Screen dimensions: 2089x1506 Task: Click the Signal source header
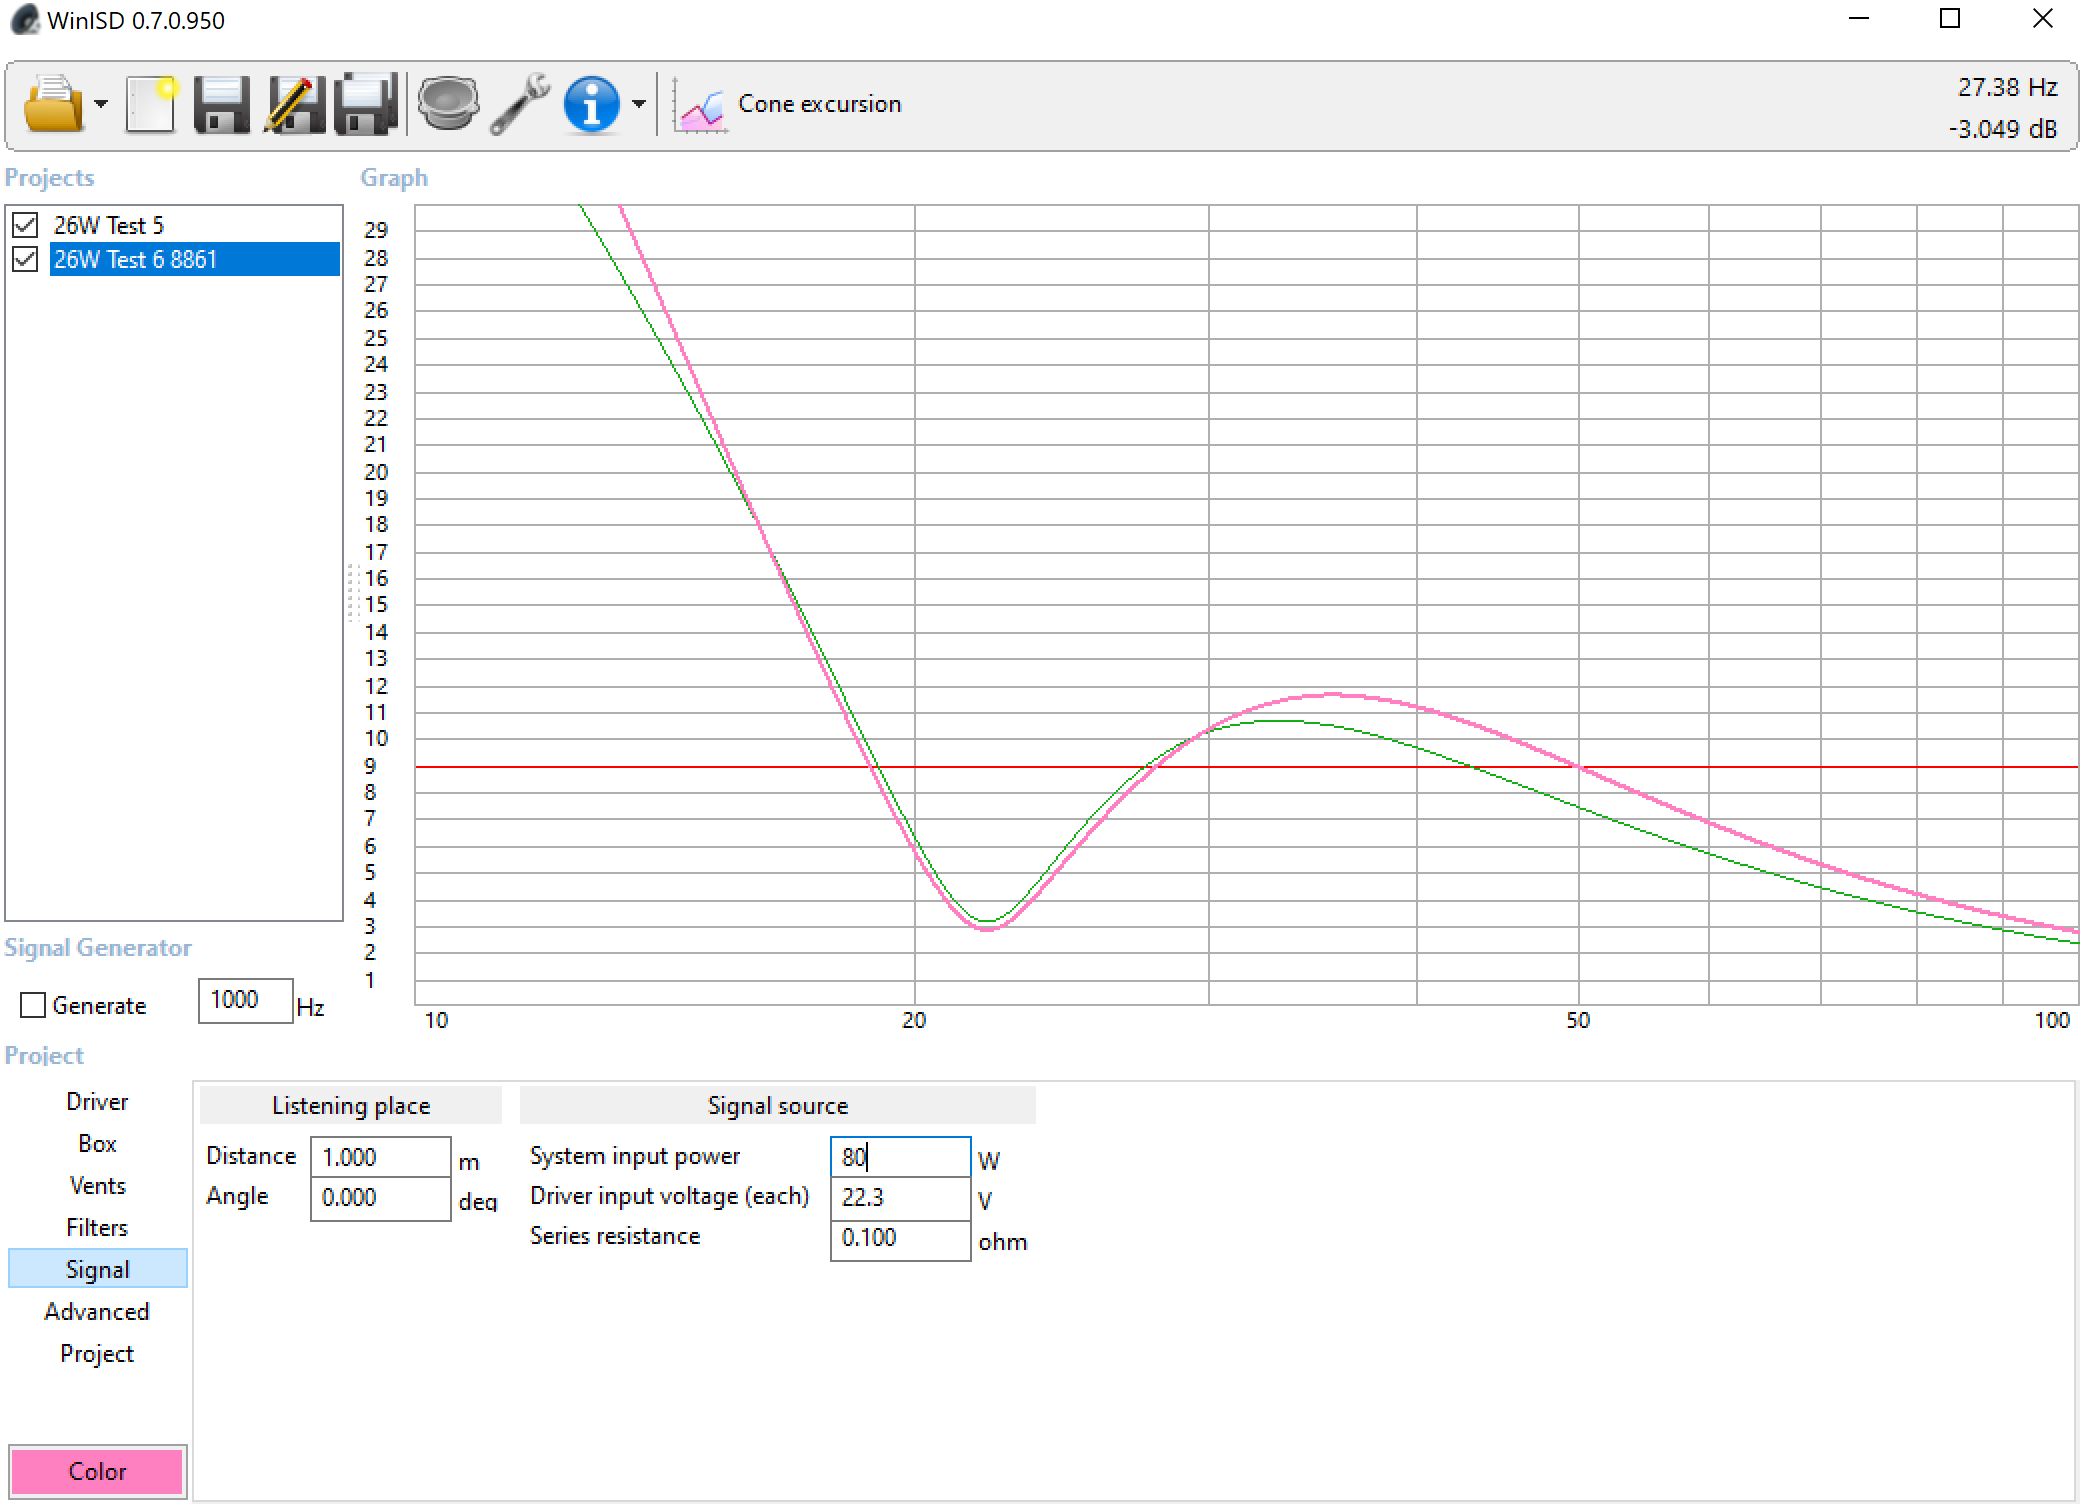point(777,1105)
